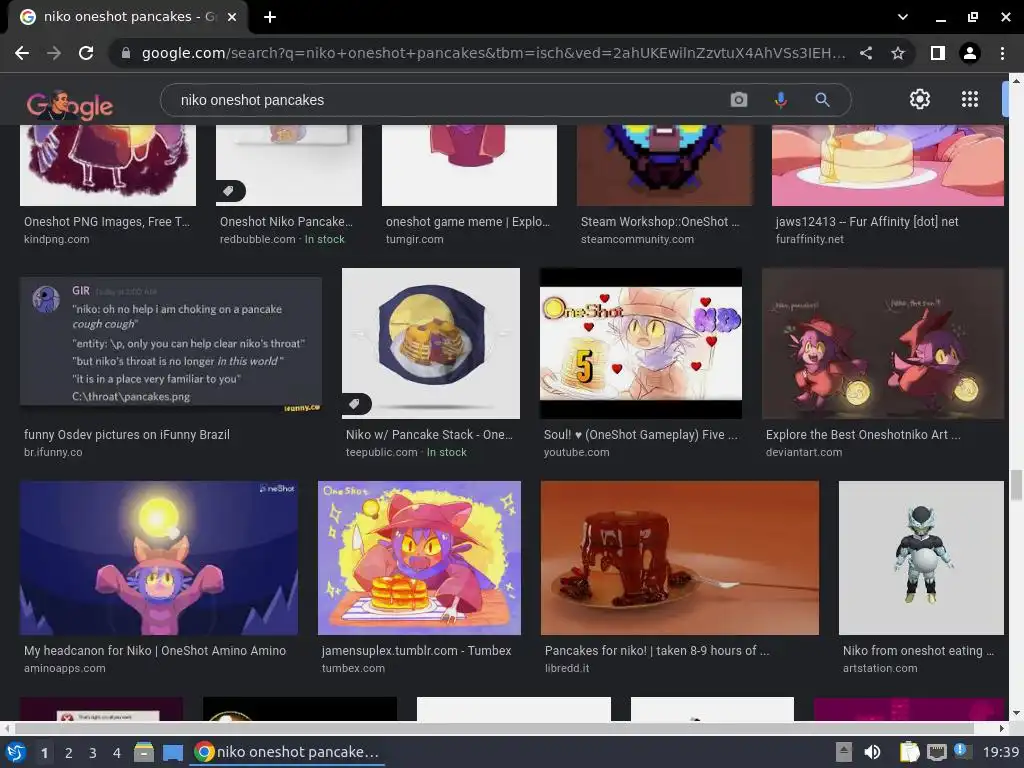The width and height of the screenshot is (1024, 768).
Task: Open Chrome three-dot menu
Action: click(x=1002, y=53)
